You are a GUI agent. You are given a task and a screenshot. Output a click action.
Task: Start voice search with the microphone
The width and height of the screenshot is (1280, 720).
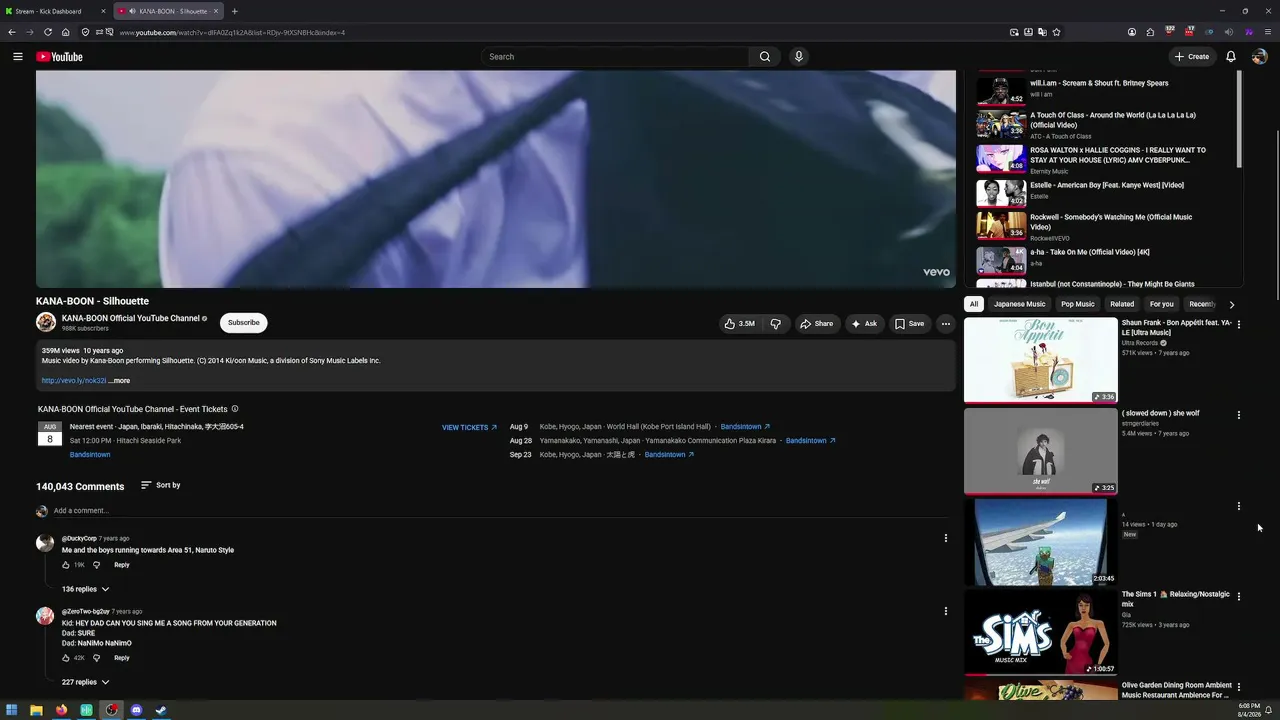(x=799, y=57)
